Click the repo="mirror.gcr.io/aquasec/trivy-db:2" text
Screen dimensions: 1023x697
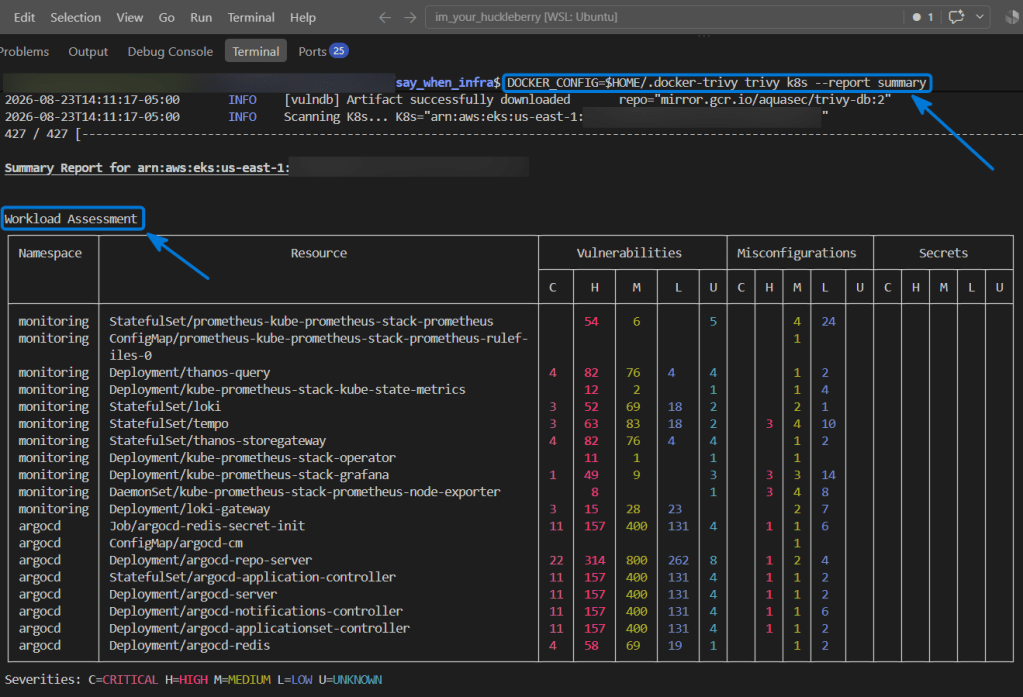755,100
